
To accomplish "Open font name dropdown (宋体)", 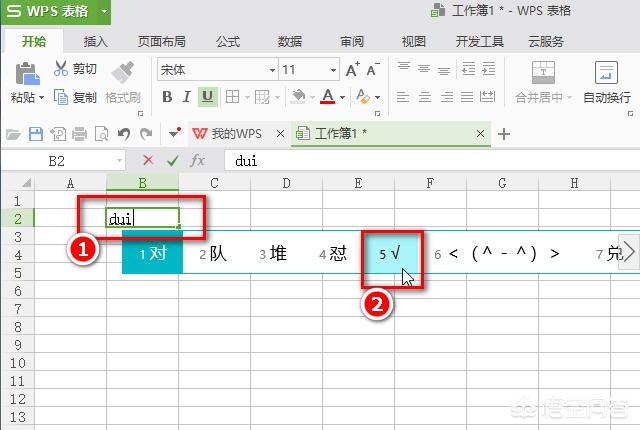I will [272, 70].
